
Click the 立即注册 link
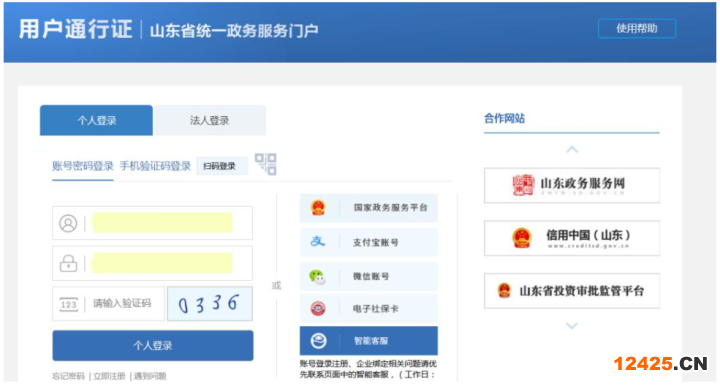pyautogui.click(x=109, y=376)
